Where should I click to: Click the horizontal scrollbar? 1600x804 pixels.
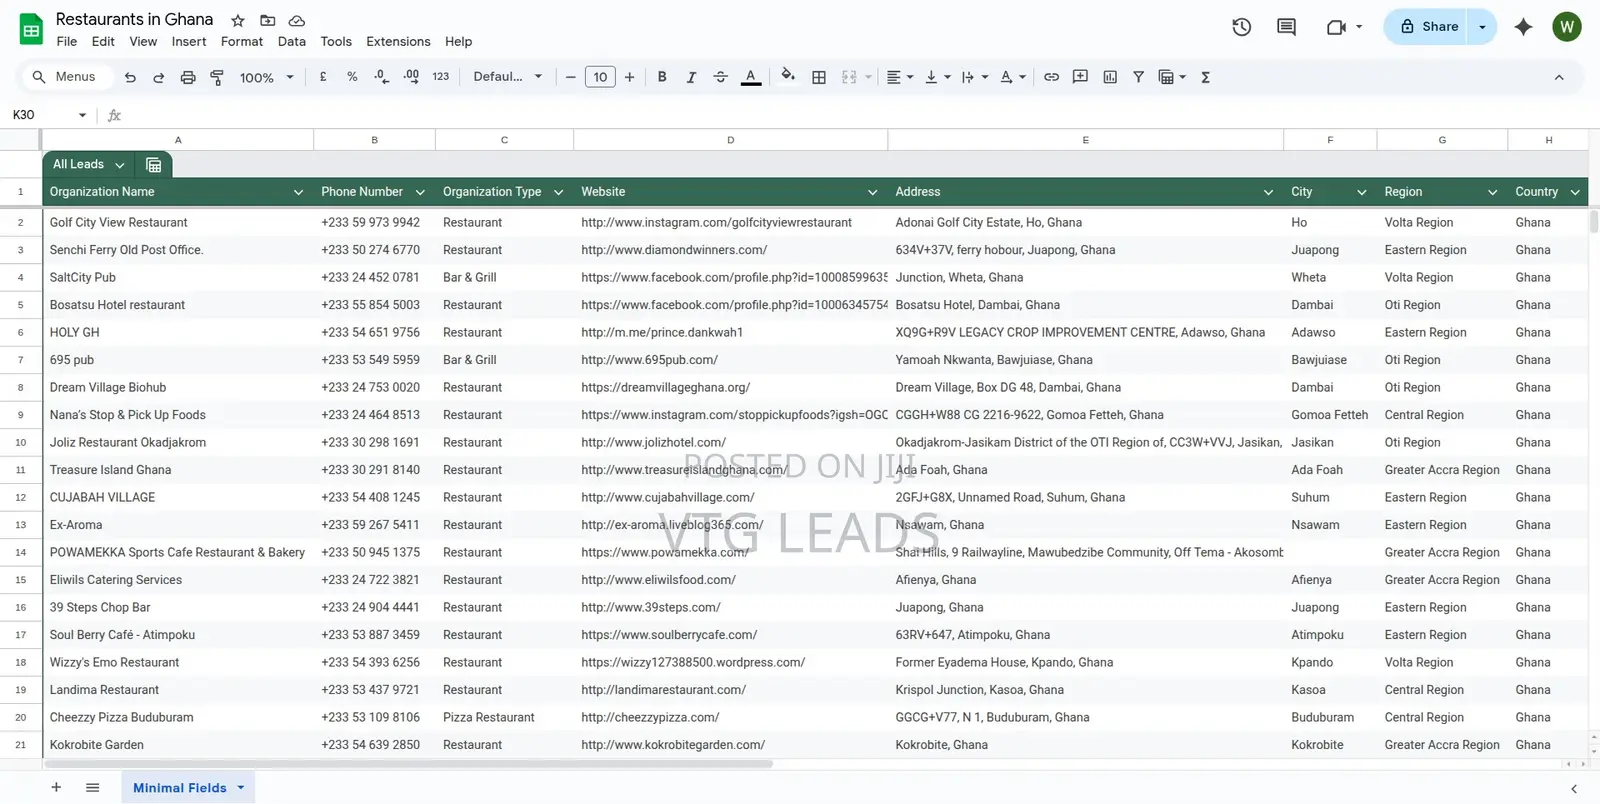(408, 764)
